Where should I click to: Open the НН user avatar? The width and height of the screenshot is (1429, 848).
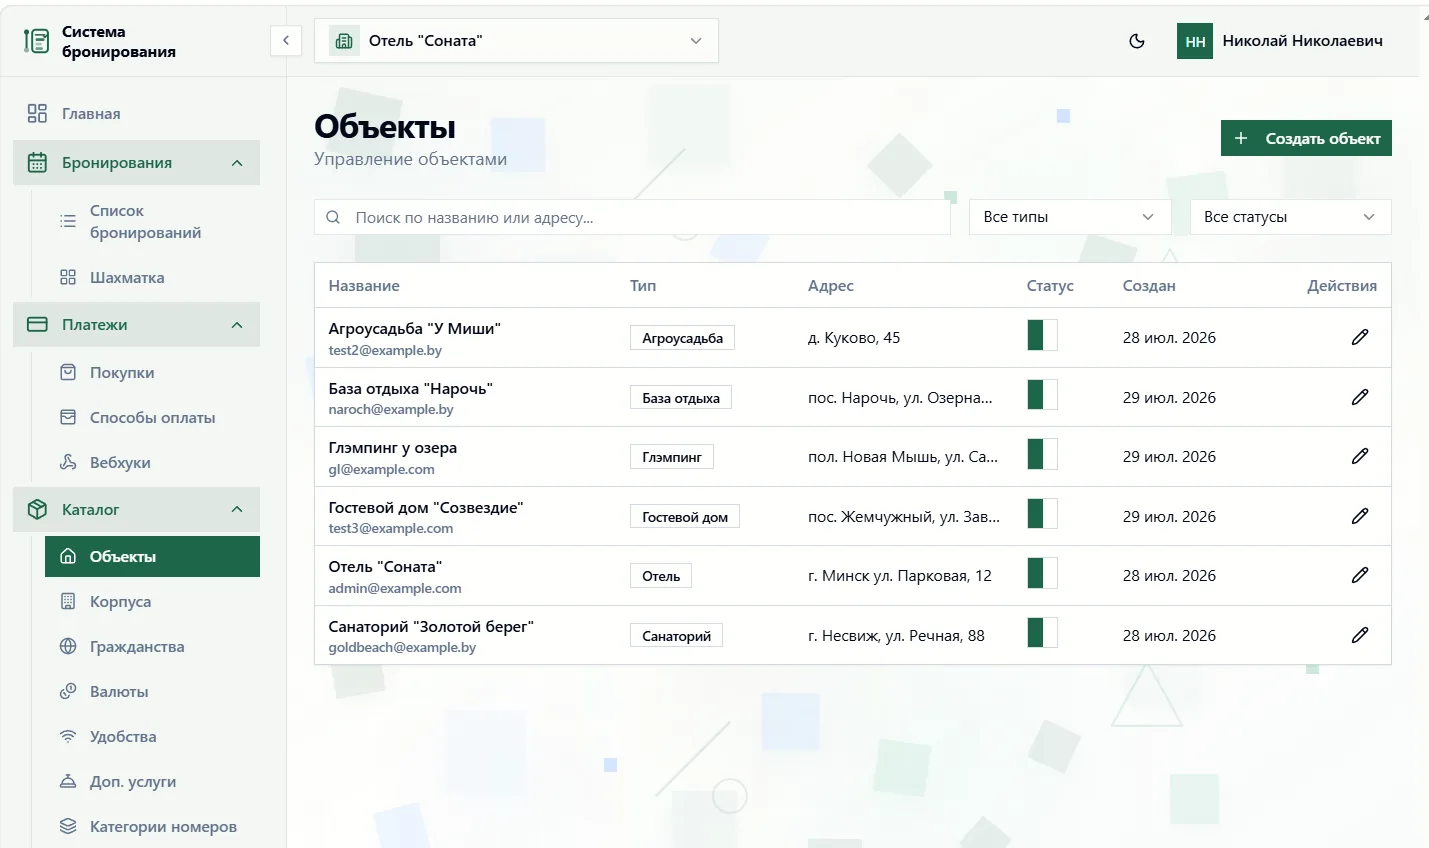click(x=1195, y=41)
